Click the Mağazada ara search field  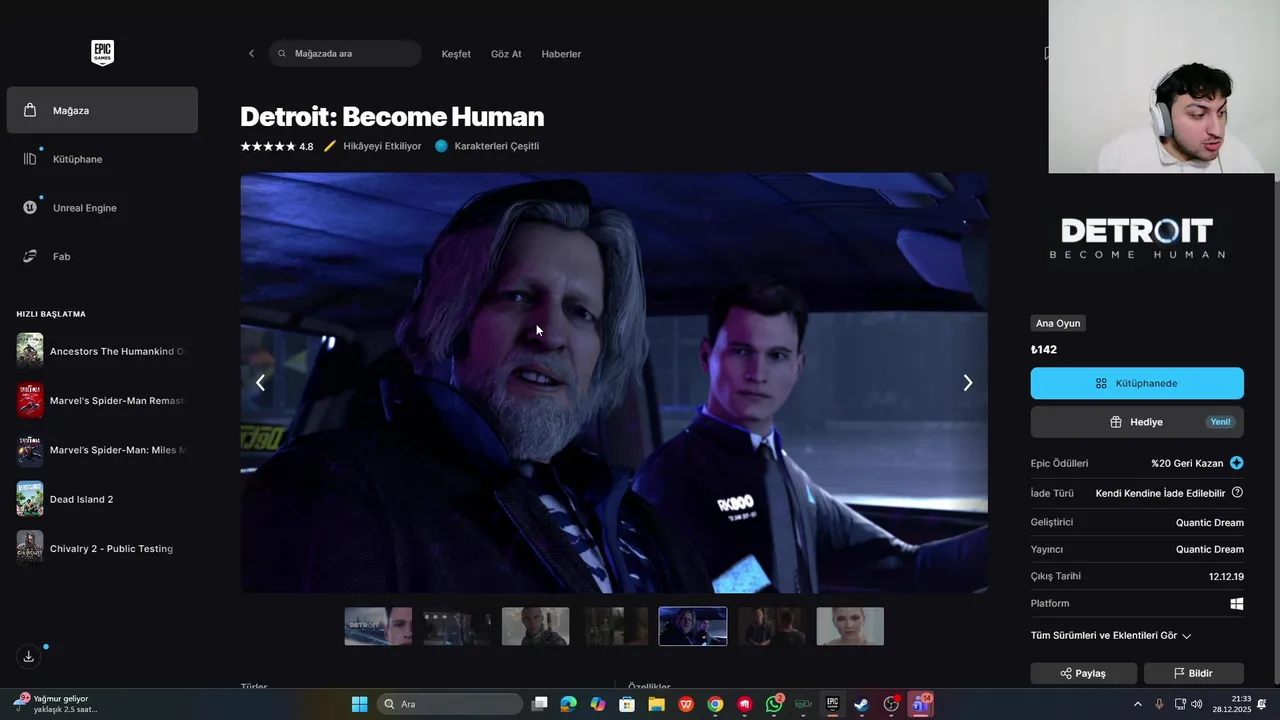pos(345,54)
